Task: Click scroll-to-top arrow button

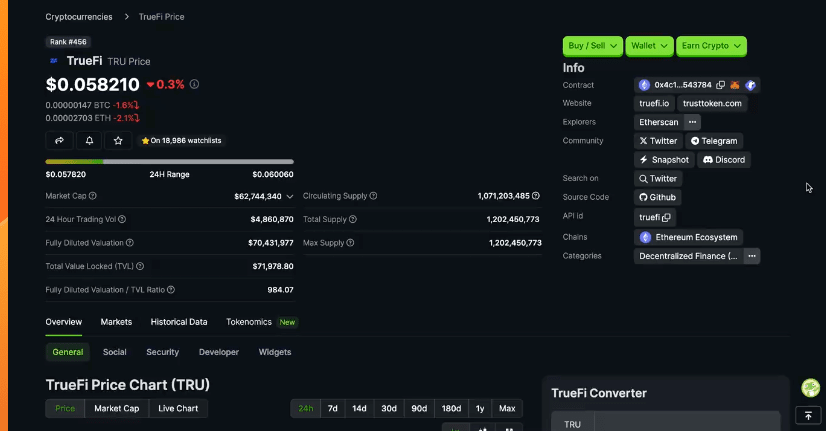Action: [808, 416]
